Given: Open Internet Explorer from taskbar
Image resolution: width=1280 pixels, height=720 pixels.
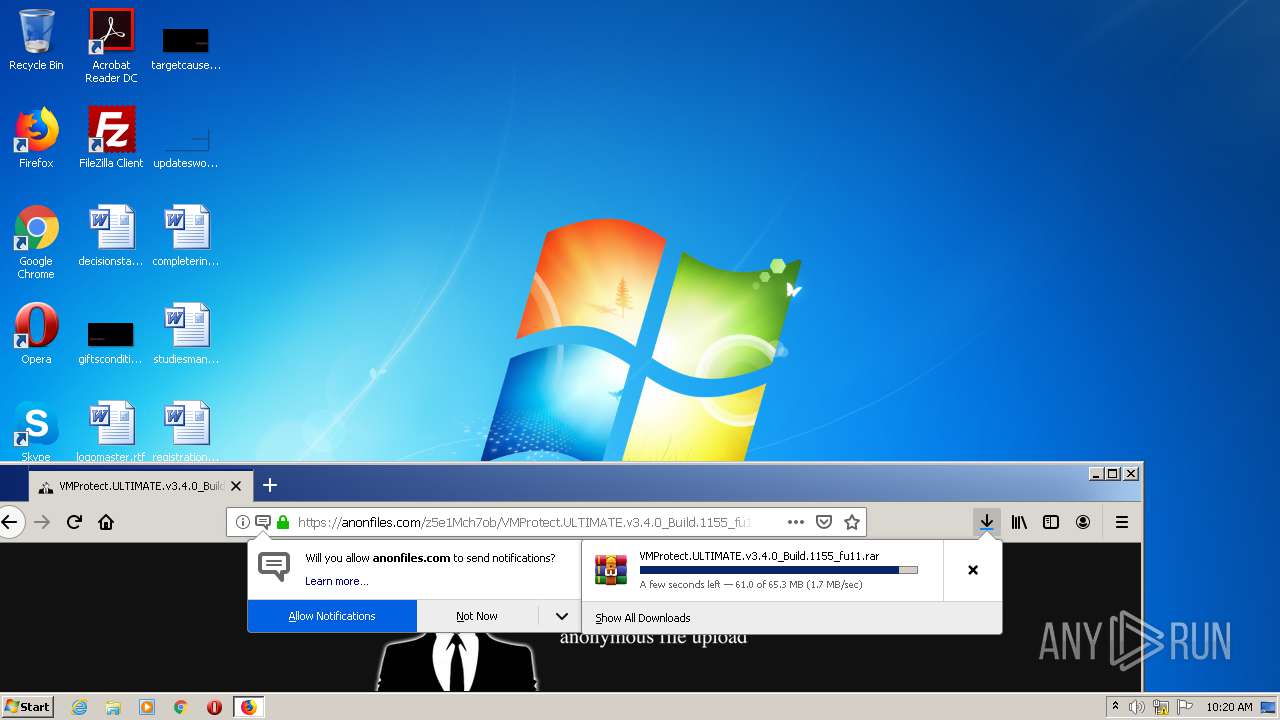Looking at the screenshot, I should pos(79,707).
